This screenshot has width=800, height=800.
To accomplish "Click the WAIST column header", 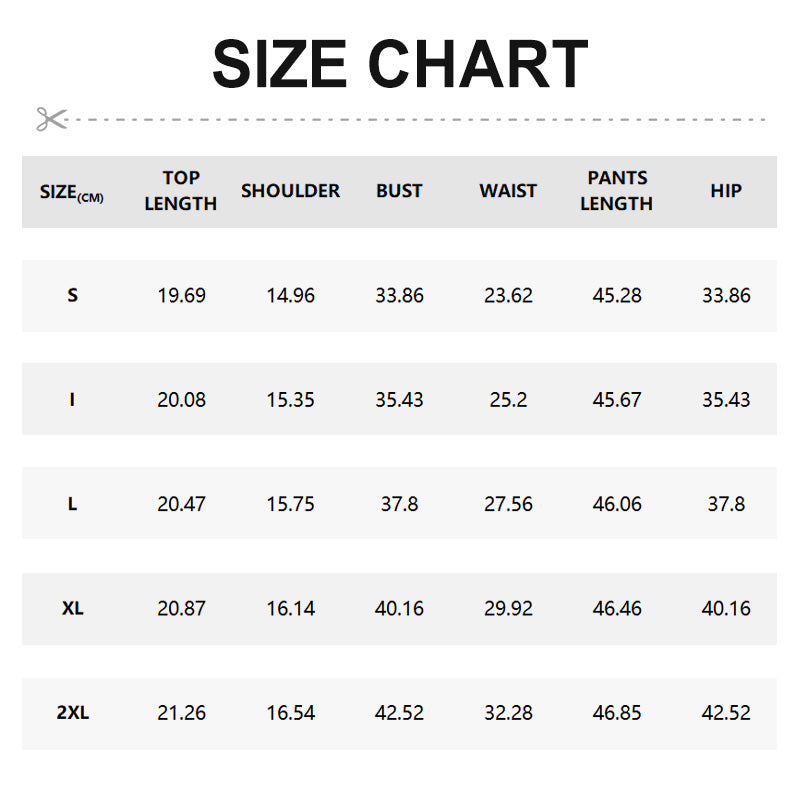I will coord(508,191).
